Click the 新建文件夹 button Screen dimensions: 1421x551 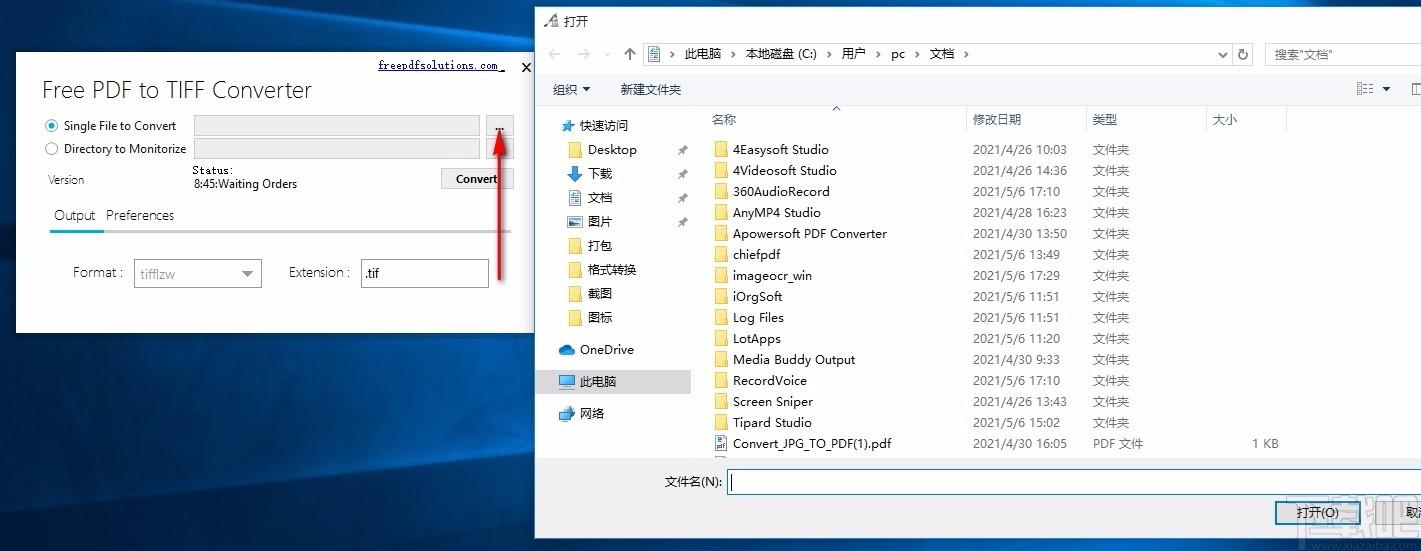tap(651, 89)
